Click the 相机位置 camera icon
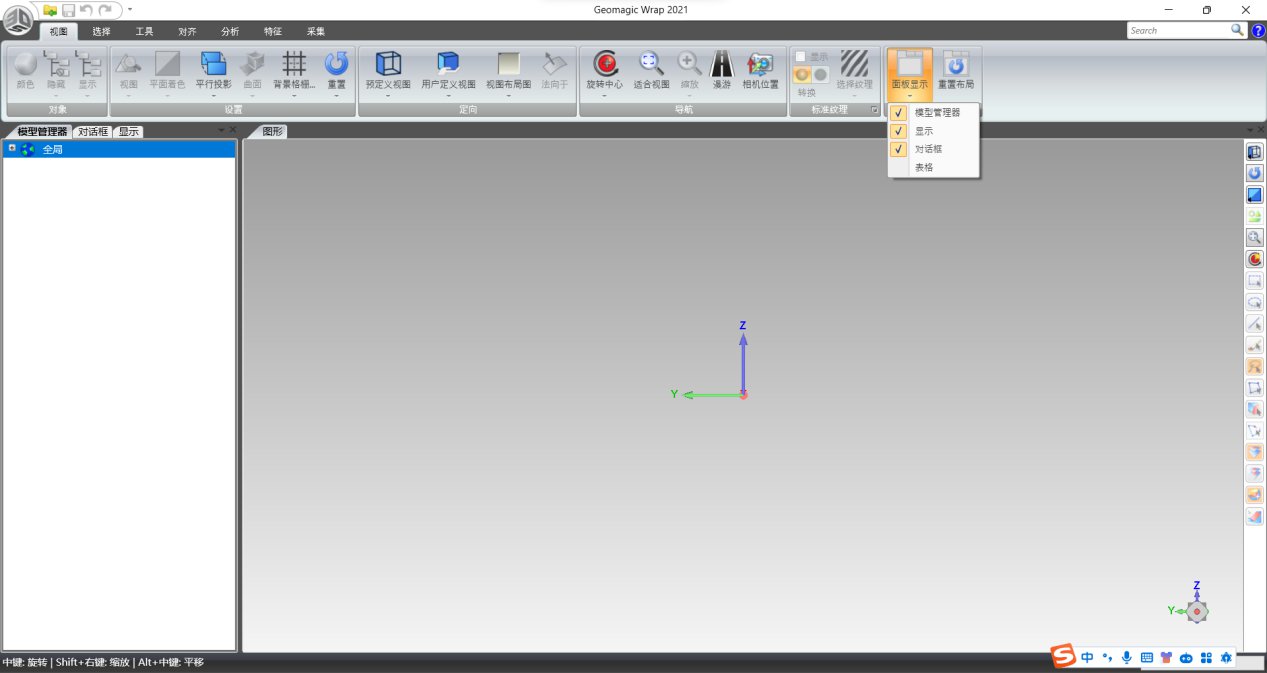The height and width of the screenshot is (673, 1267). [x=760, y=65]
